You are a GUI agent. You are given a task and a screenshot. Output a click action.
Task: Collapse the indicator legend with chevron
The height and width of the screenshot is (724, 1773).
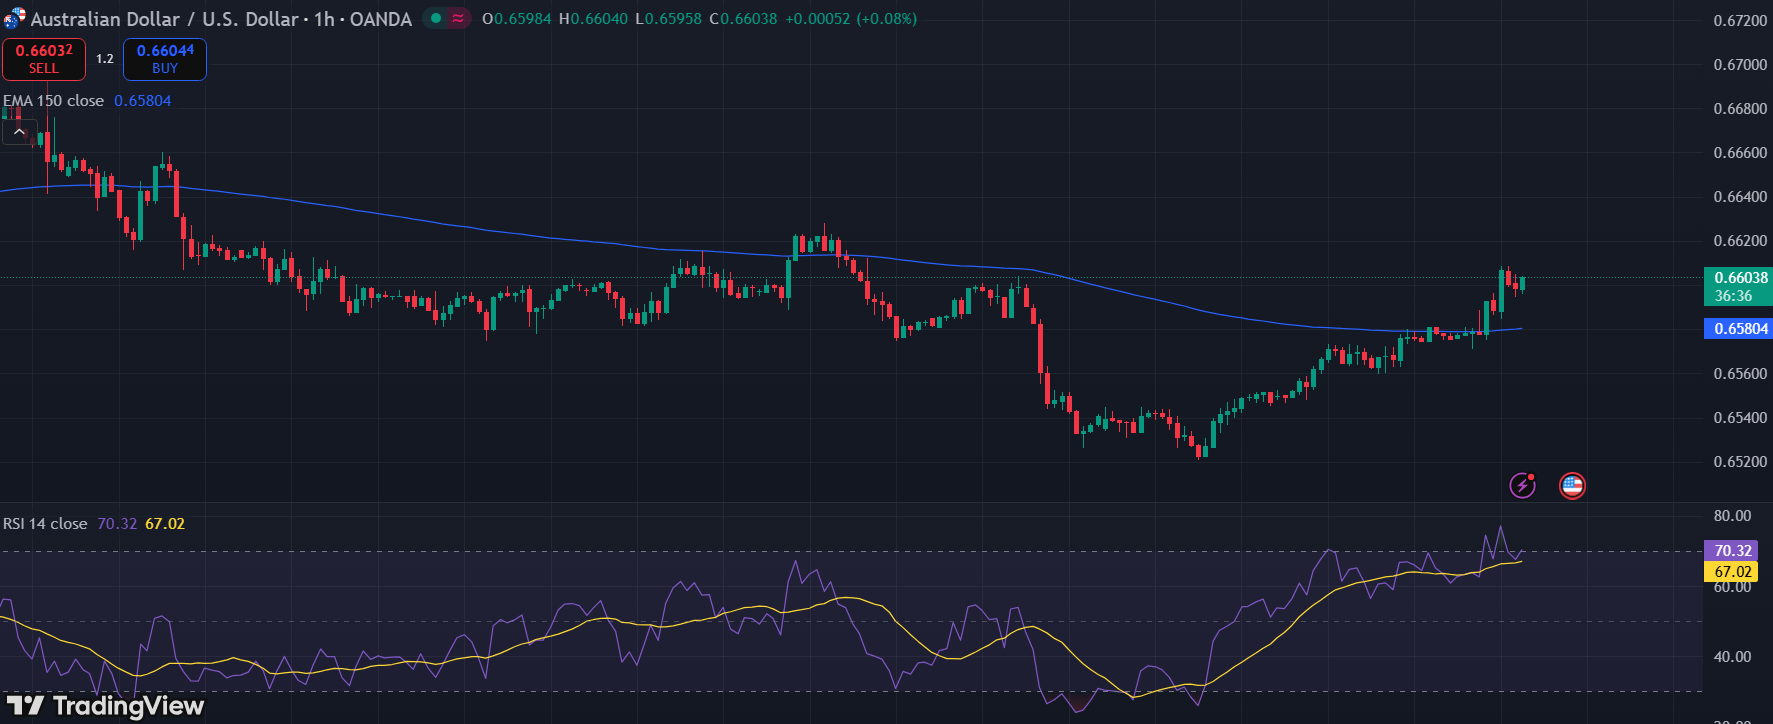point(19,132)
